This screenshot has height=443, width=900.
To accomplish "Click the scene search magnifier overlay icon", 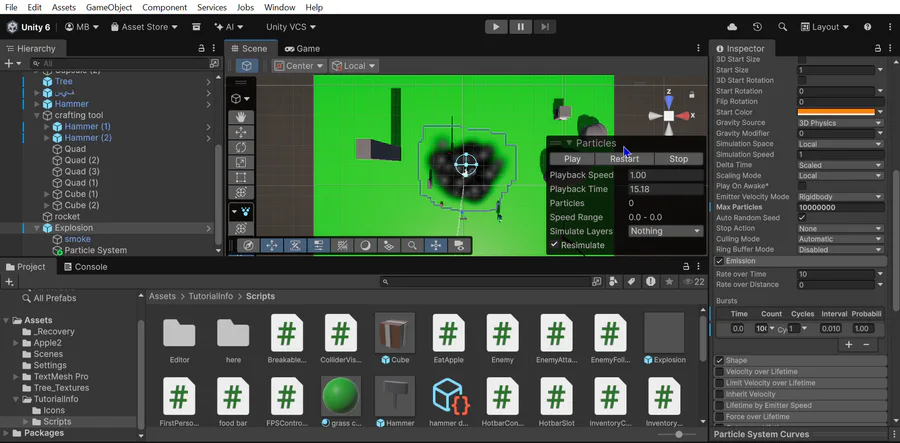I will (412, 246).
